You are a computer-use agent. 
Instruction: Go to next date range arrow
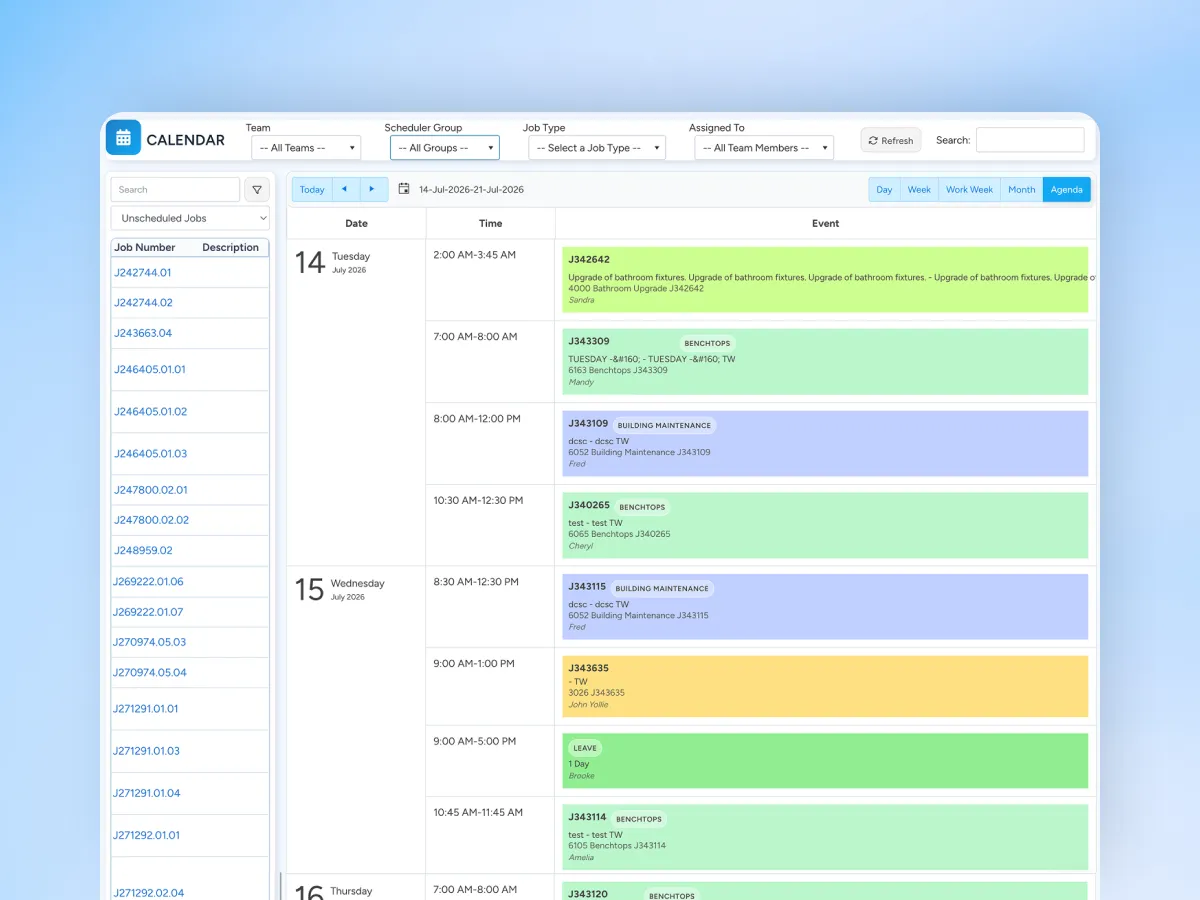[373, 189]
